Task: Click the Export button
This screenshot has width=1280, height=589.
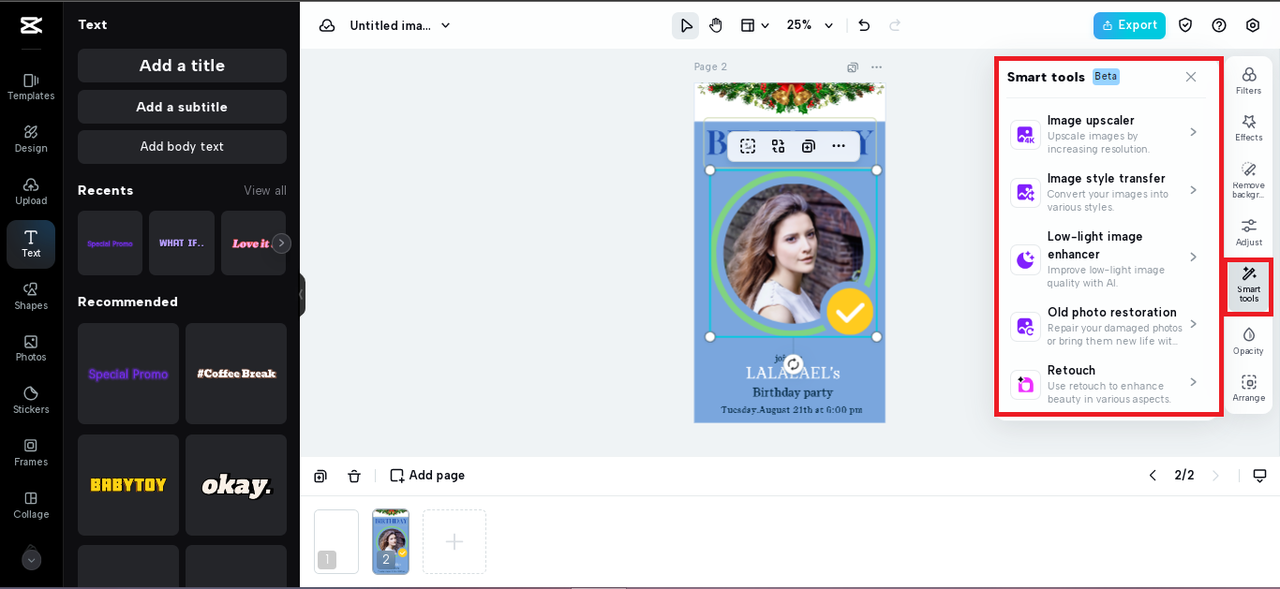Action: (x=1129, y=26)
